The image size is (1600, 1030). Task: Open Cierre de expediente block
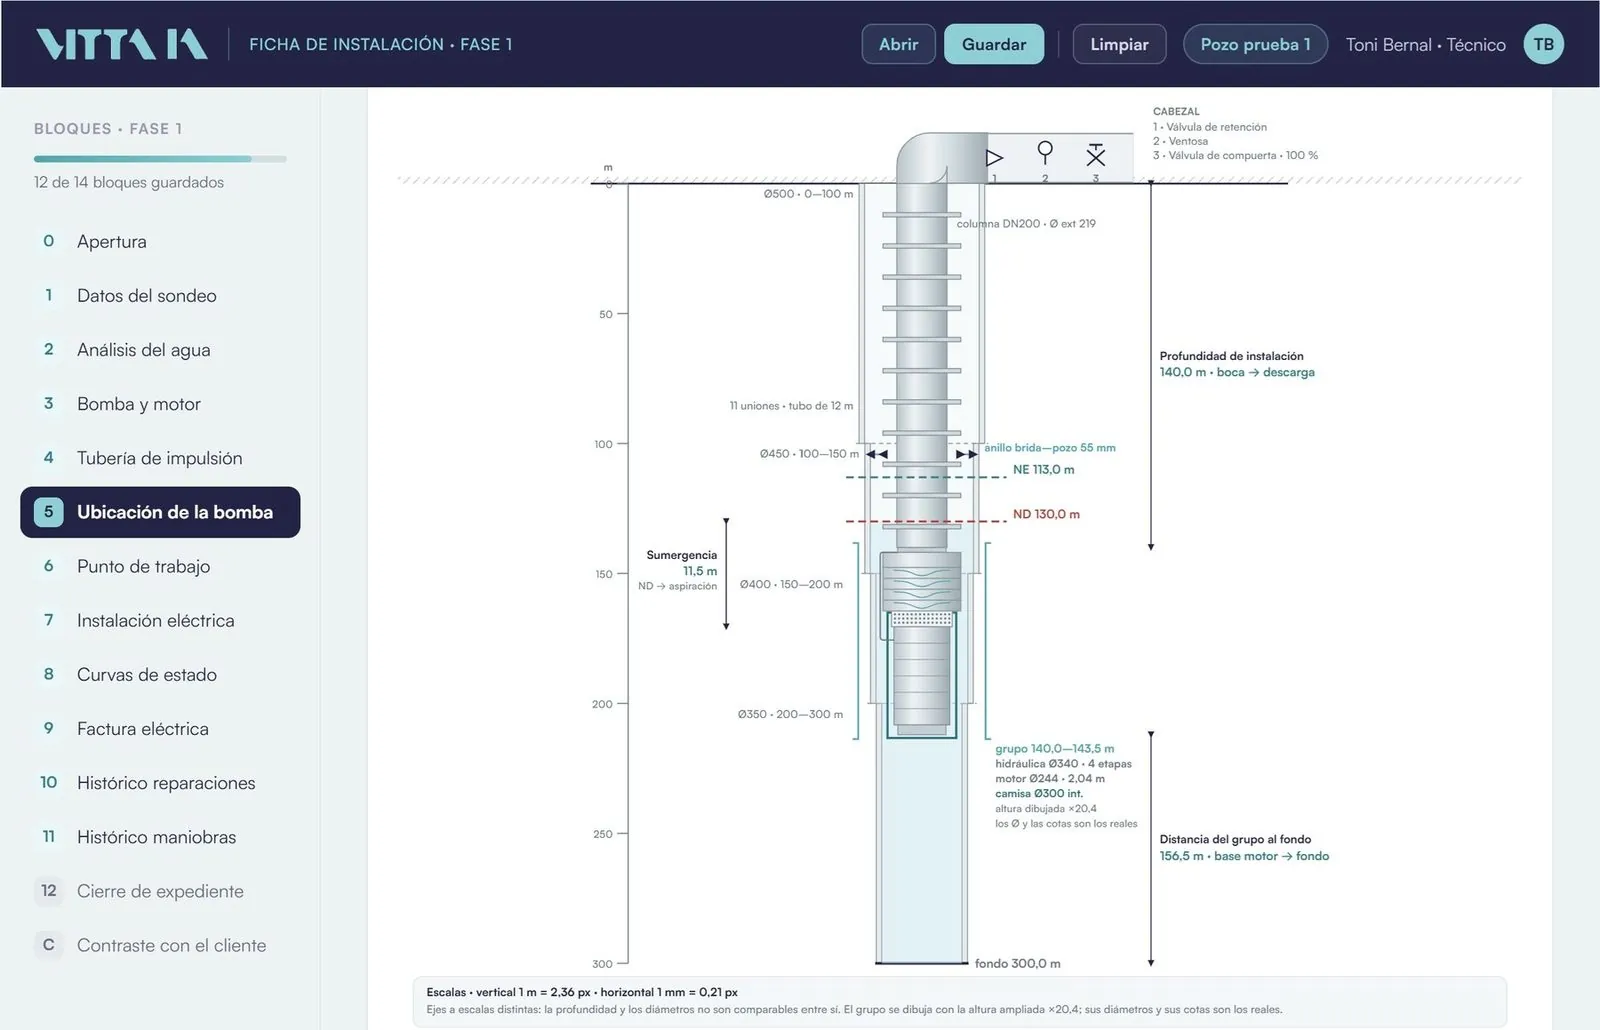160,891
